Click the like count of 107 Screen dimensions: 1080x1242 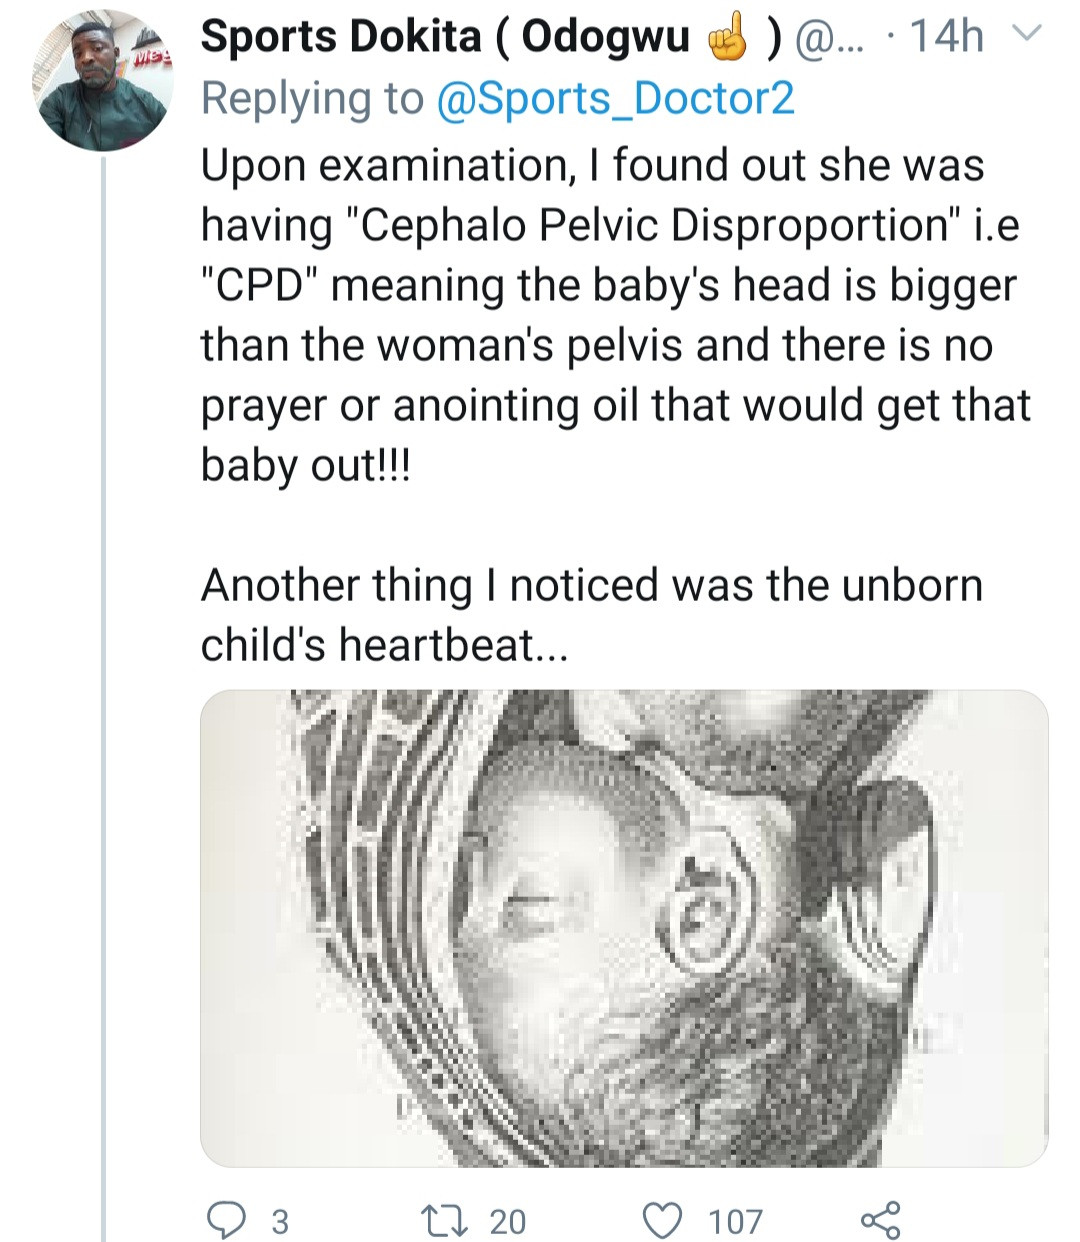[735, 1221]
